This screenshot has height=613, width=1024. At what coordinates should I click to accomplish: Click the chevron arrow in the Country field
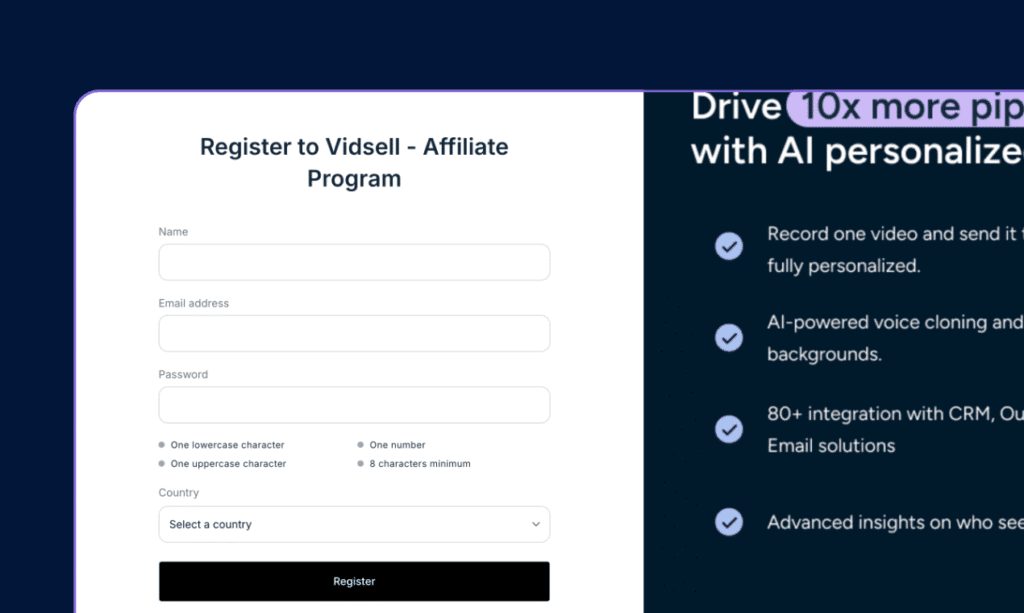tap(535, 524)
